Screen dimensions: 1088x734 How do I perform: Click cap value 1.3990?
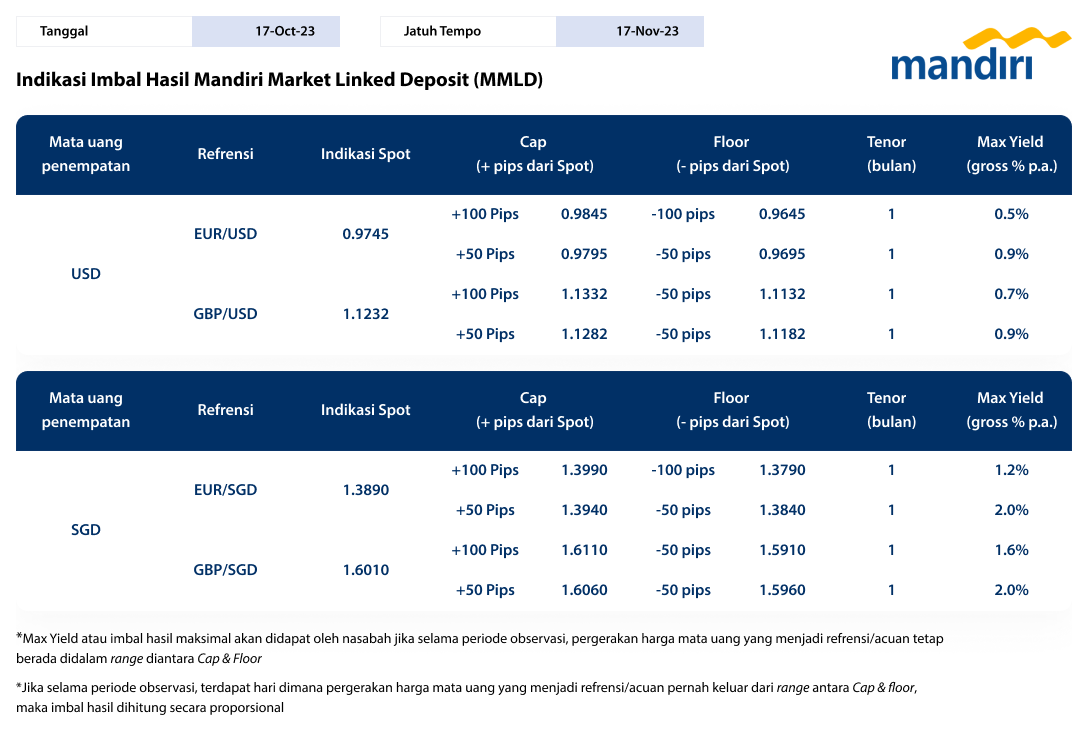pos(584,470)
